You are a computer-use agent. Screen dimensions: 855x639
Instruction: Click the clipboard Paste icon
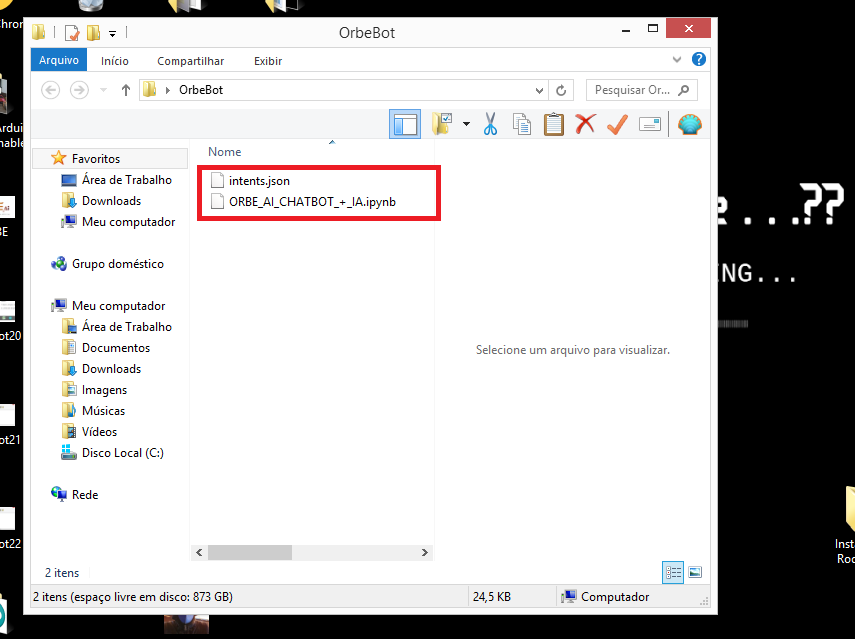553,124
